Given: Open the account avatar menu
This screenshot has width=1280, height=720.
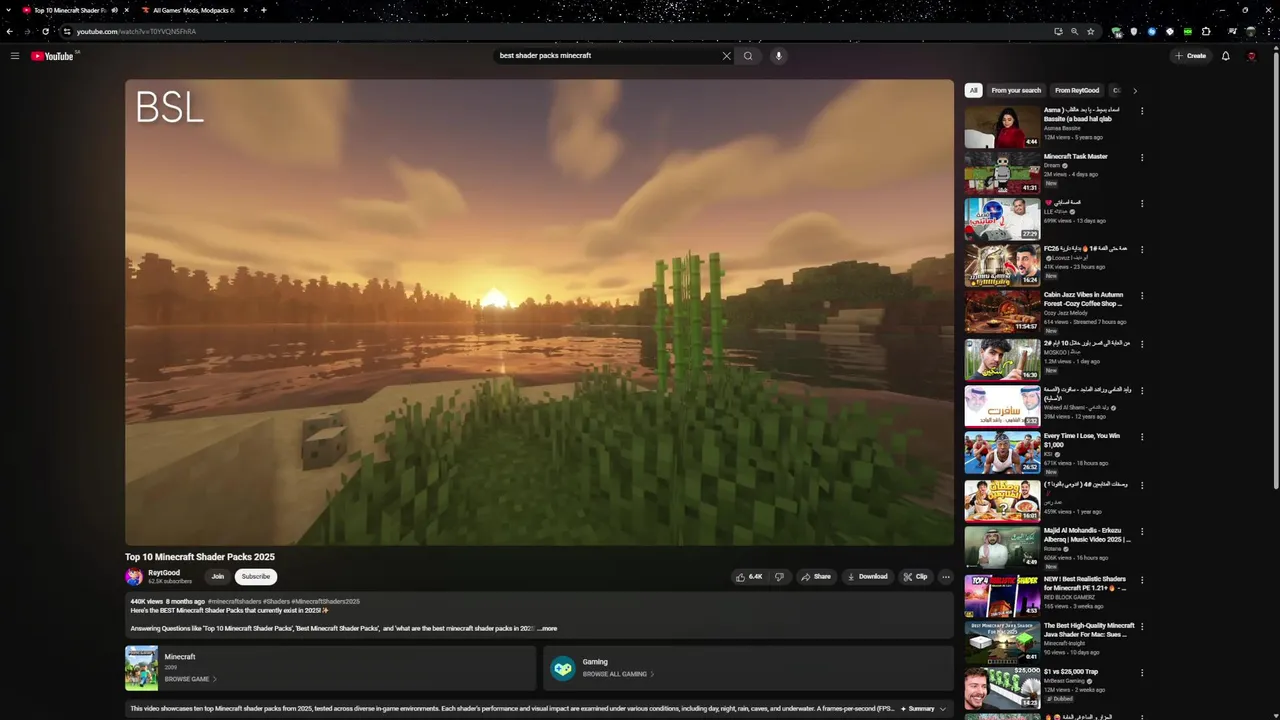Looking at the screenshot, I should tap(1251, 56).
